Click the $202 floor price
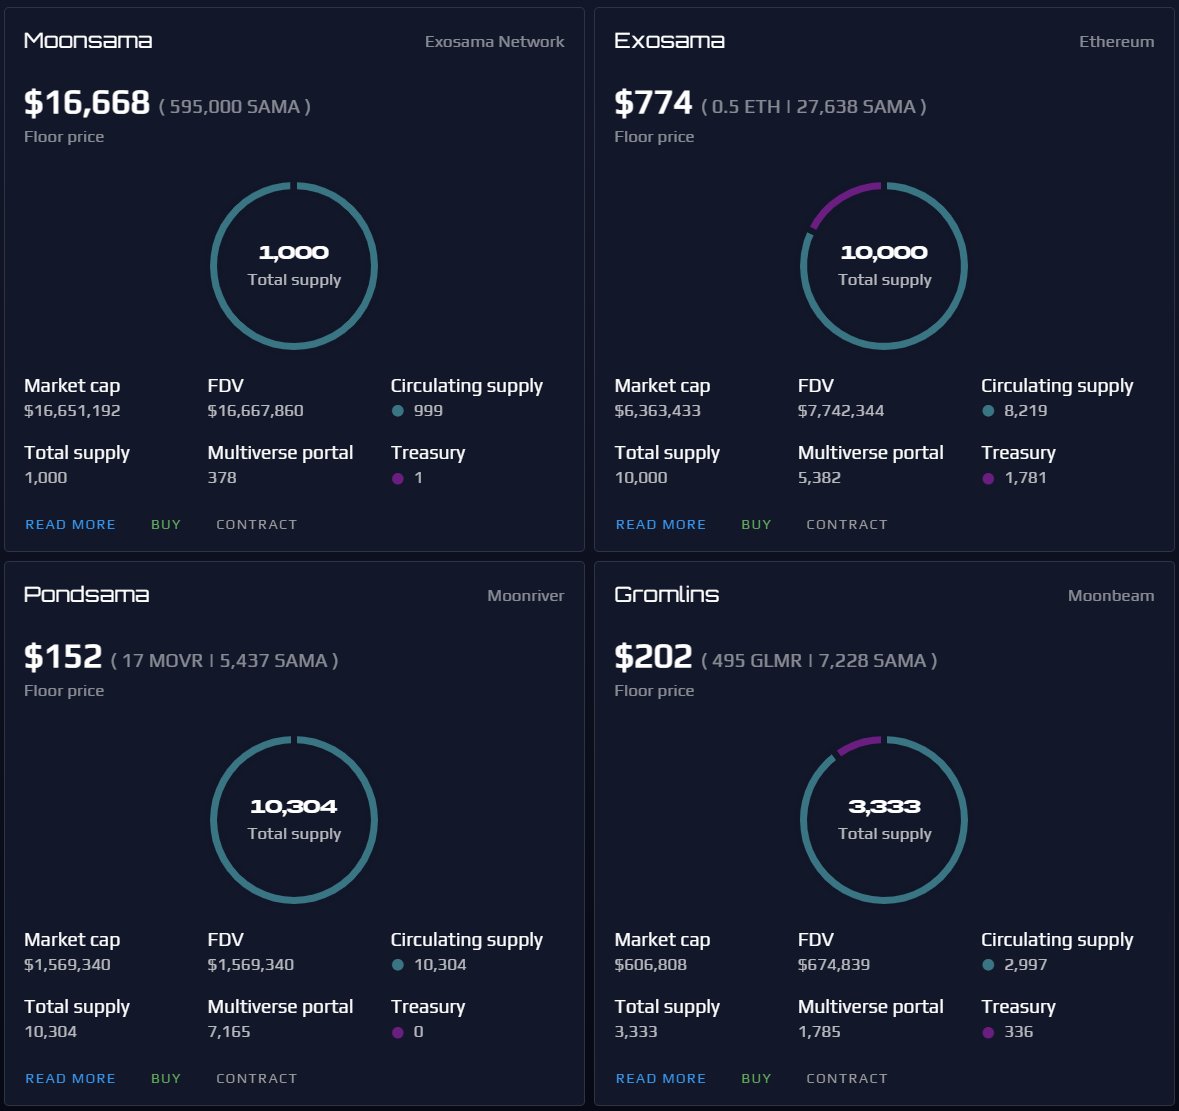 [653, 656]
